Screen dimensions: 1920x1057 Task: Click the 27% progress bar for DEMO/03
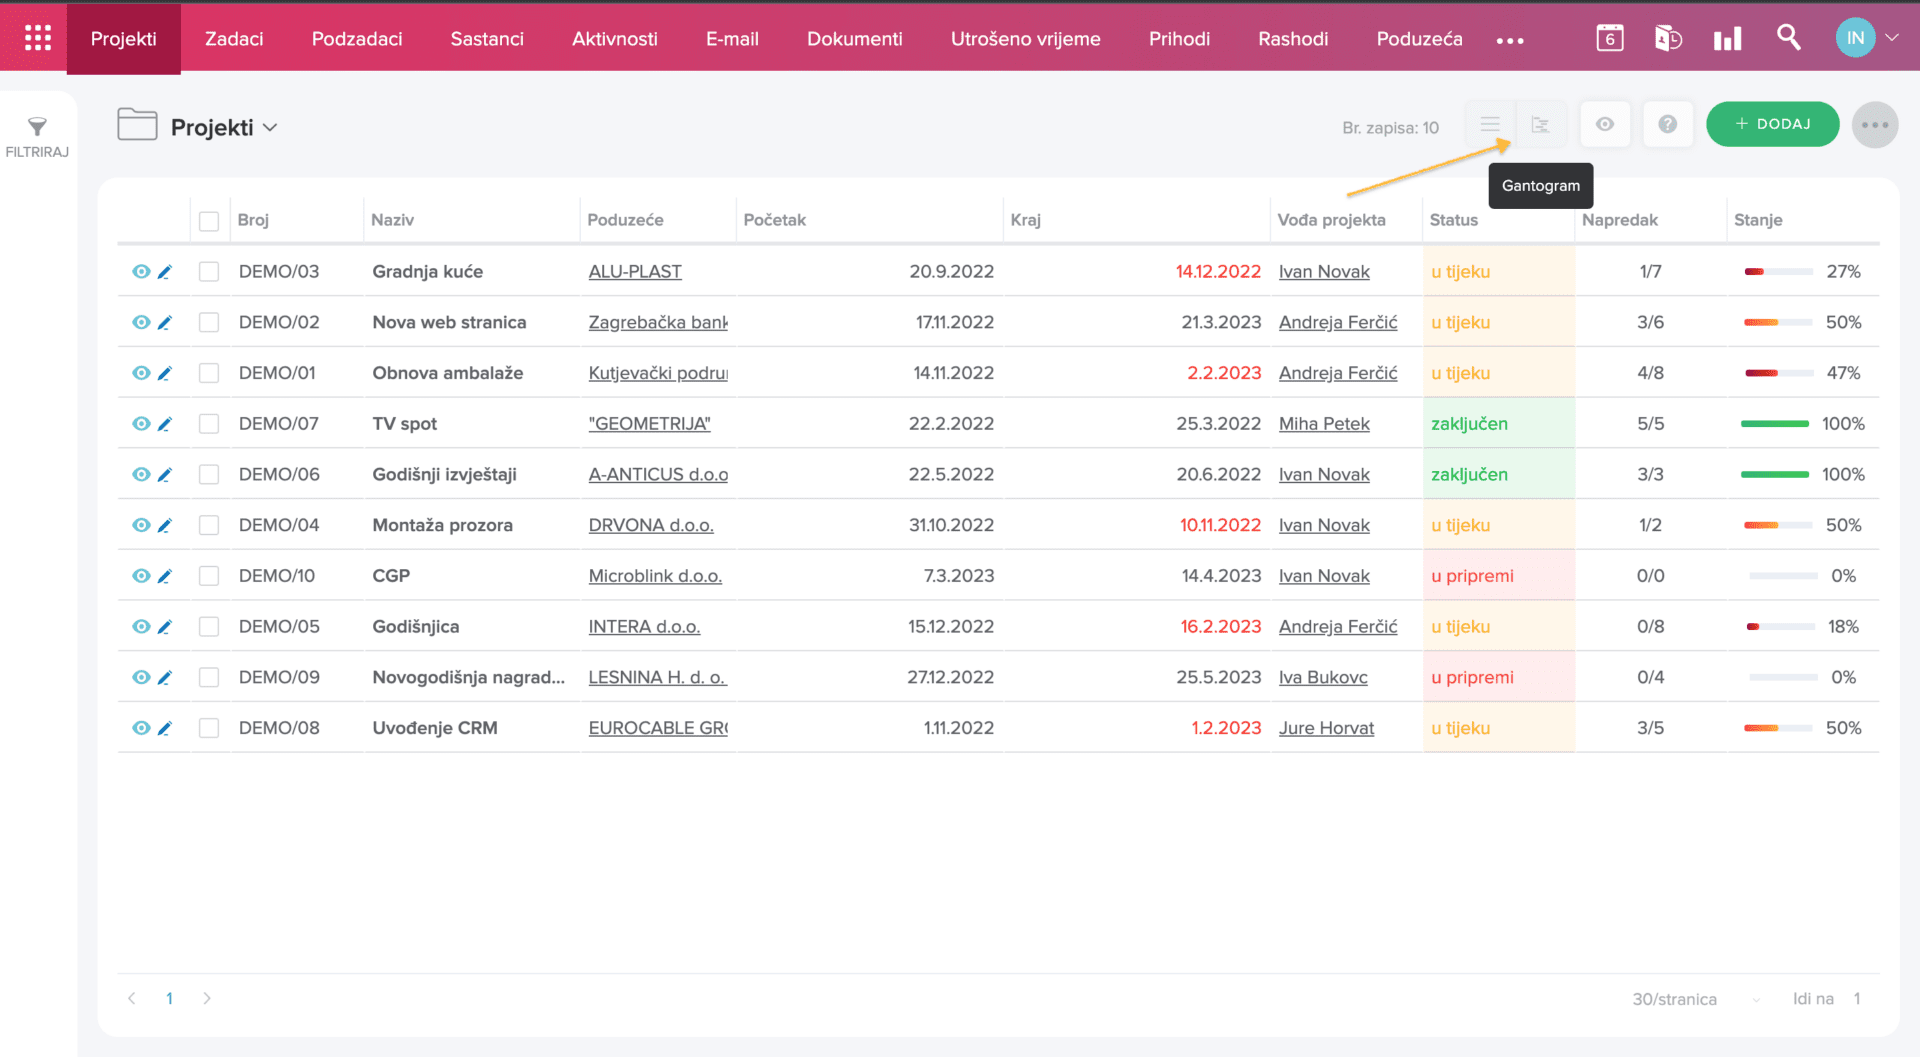click(x=1778, y=272)
